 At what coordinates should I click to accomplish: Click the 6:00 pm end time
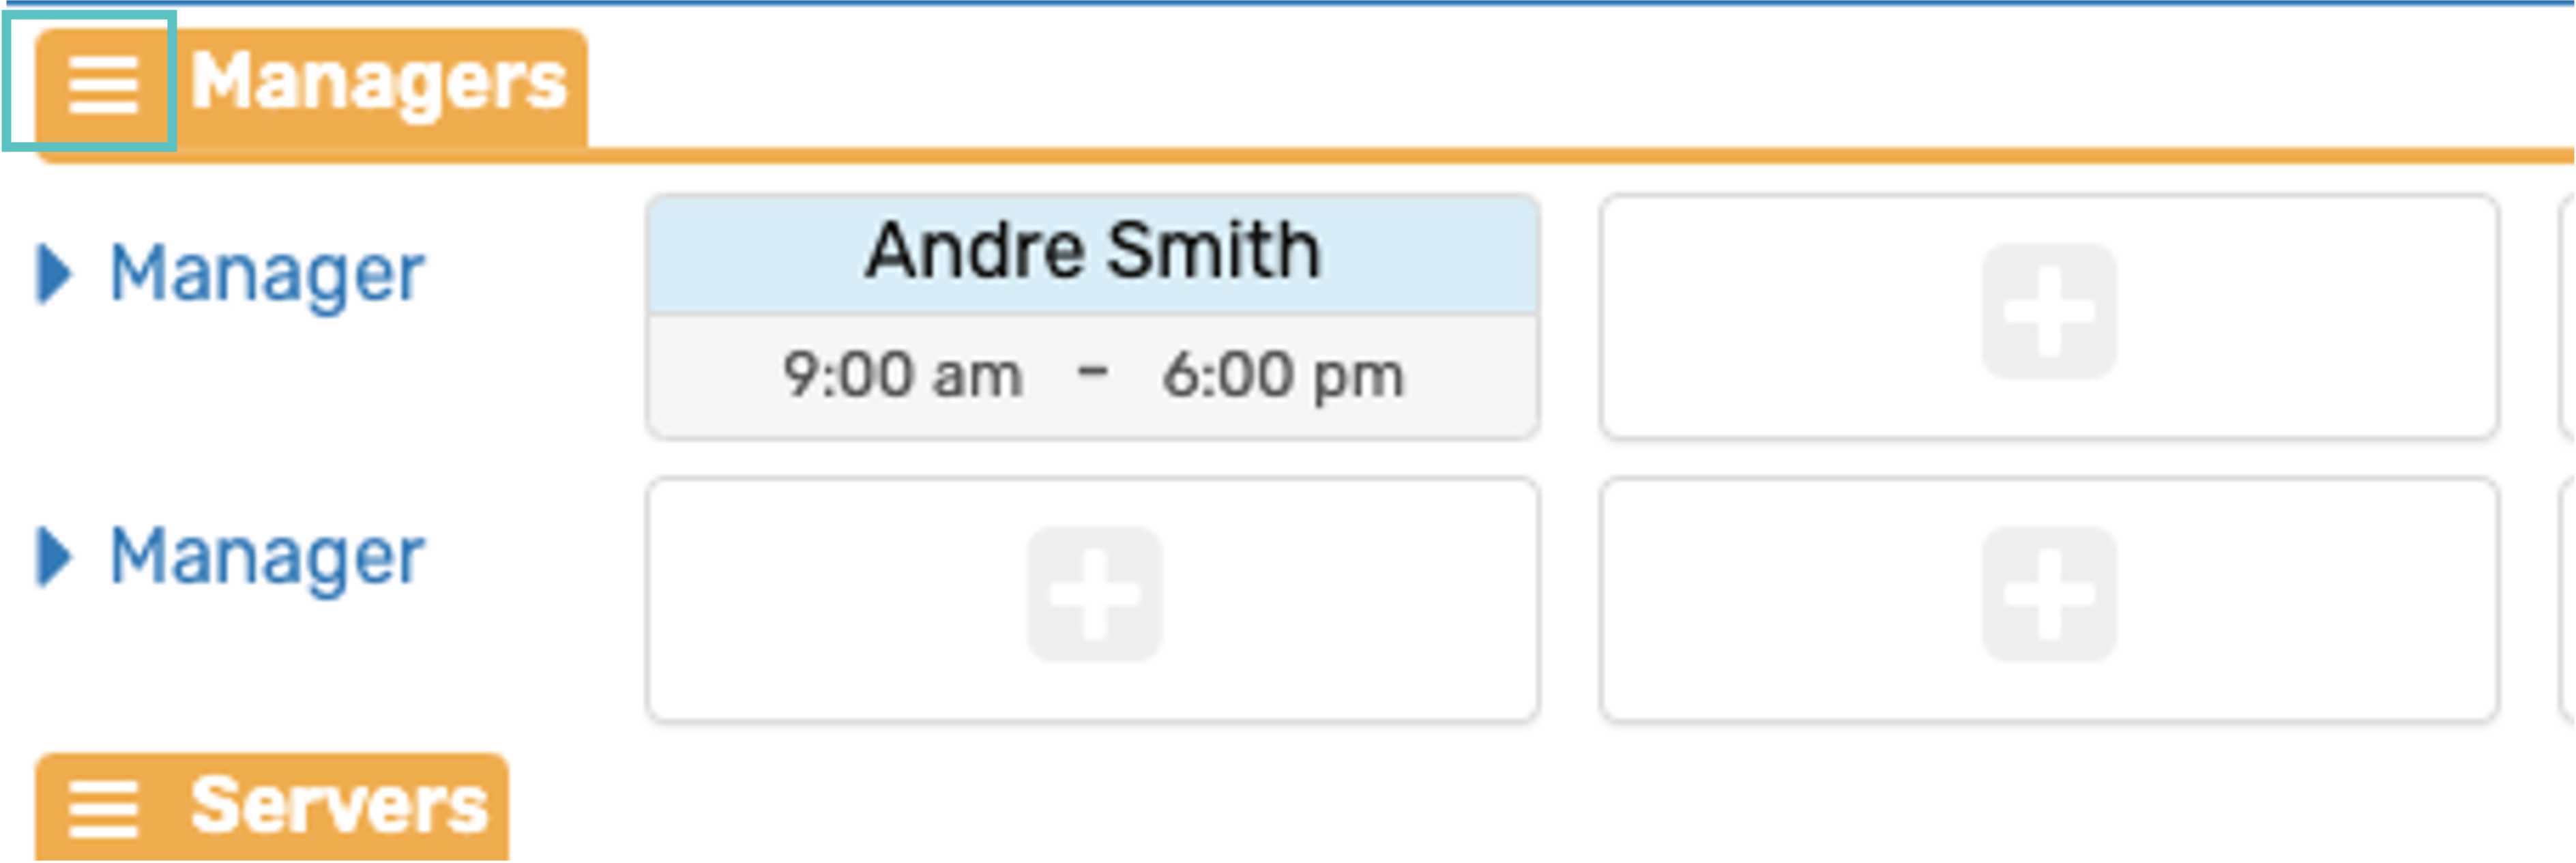point(1283,376)
